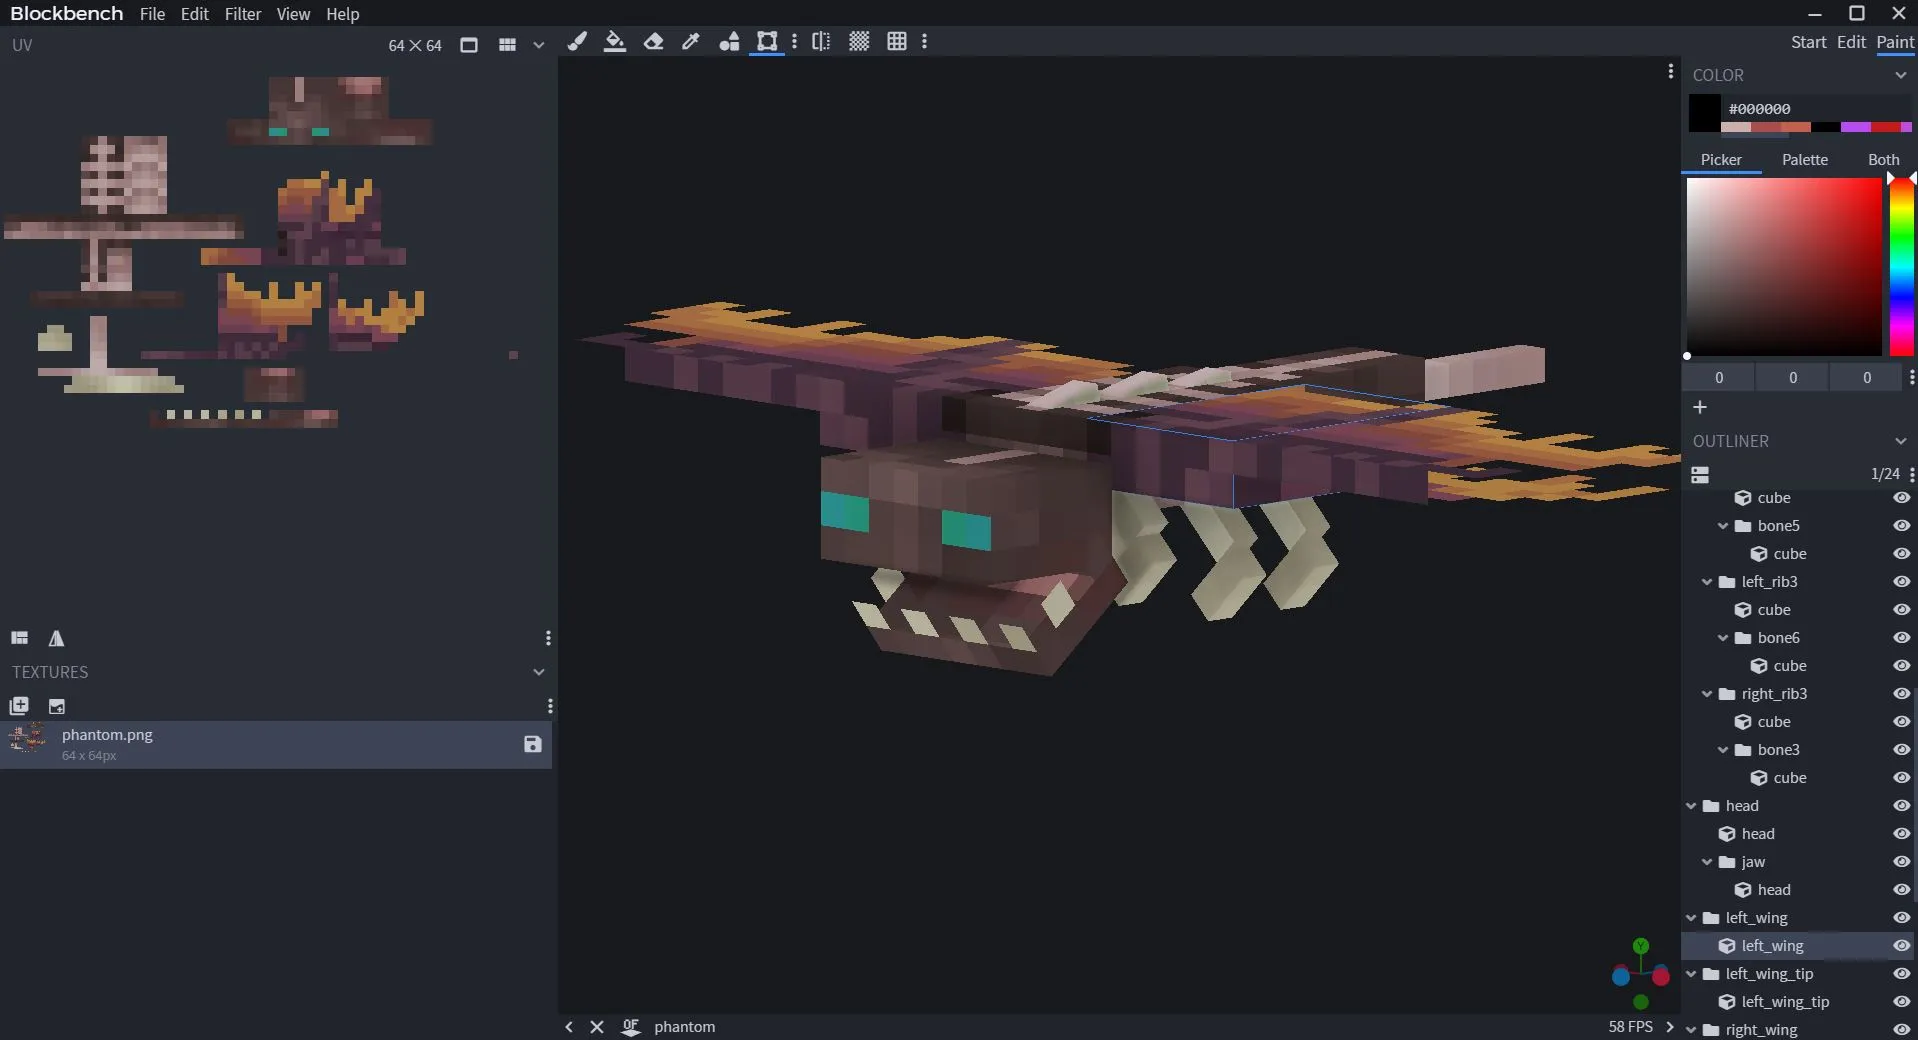Screen dimensions: 1918x1040
Task: Toggle the pixel grid display
Action: [897, 41]
